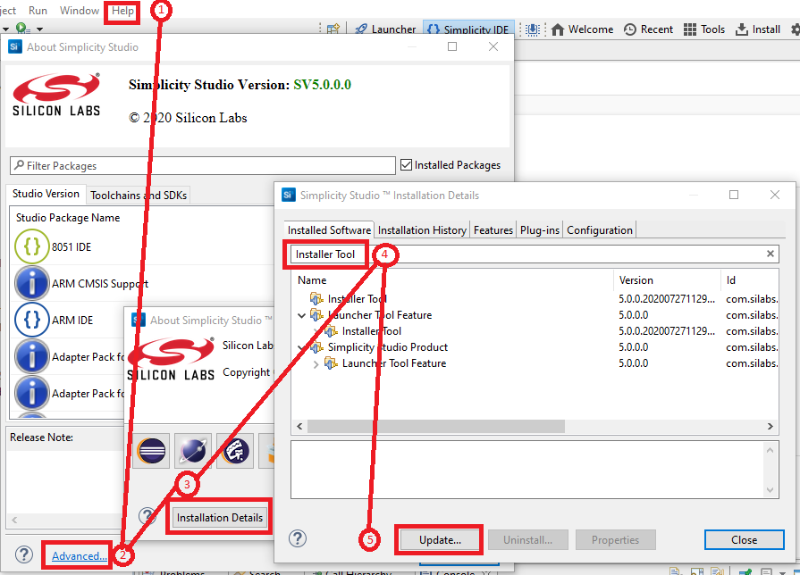Switch to the Simplicity IDE perspective
800x575 pixels.
(x=468, y=29)
